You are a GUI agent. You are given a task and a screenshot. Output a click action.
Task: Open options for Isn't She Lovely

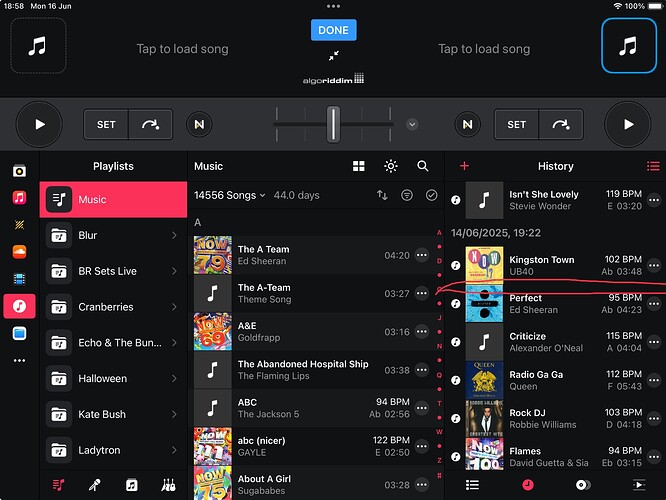click(x=654, y=200)
